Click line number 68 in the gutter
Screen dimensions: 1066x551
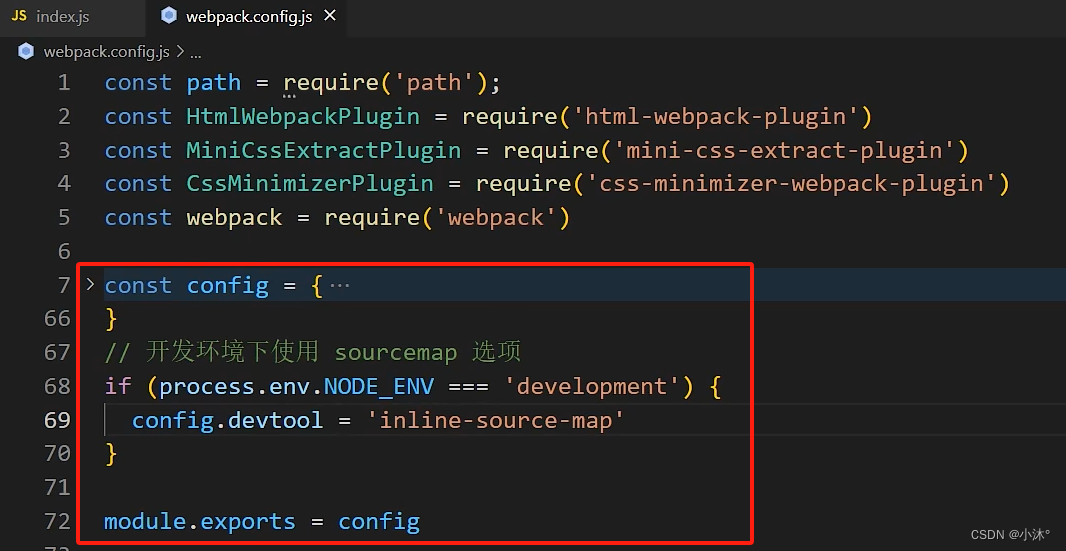click(x=57, y=387)
